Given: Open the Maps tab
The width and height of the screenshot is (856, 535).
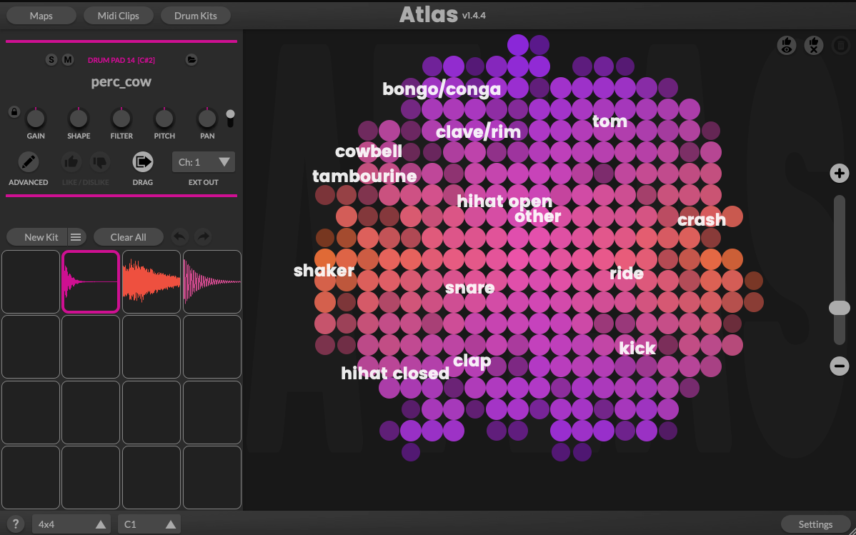Looking at the screenshot, I should point(41,15).
